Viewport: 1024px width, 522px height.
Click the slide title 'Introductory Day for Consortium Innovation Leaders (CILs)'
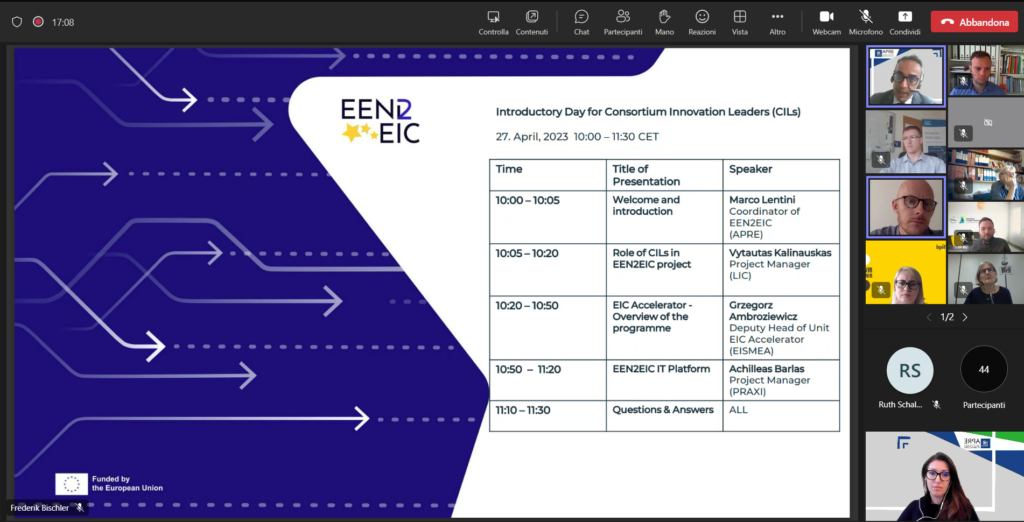tap(648, 112)
